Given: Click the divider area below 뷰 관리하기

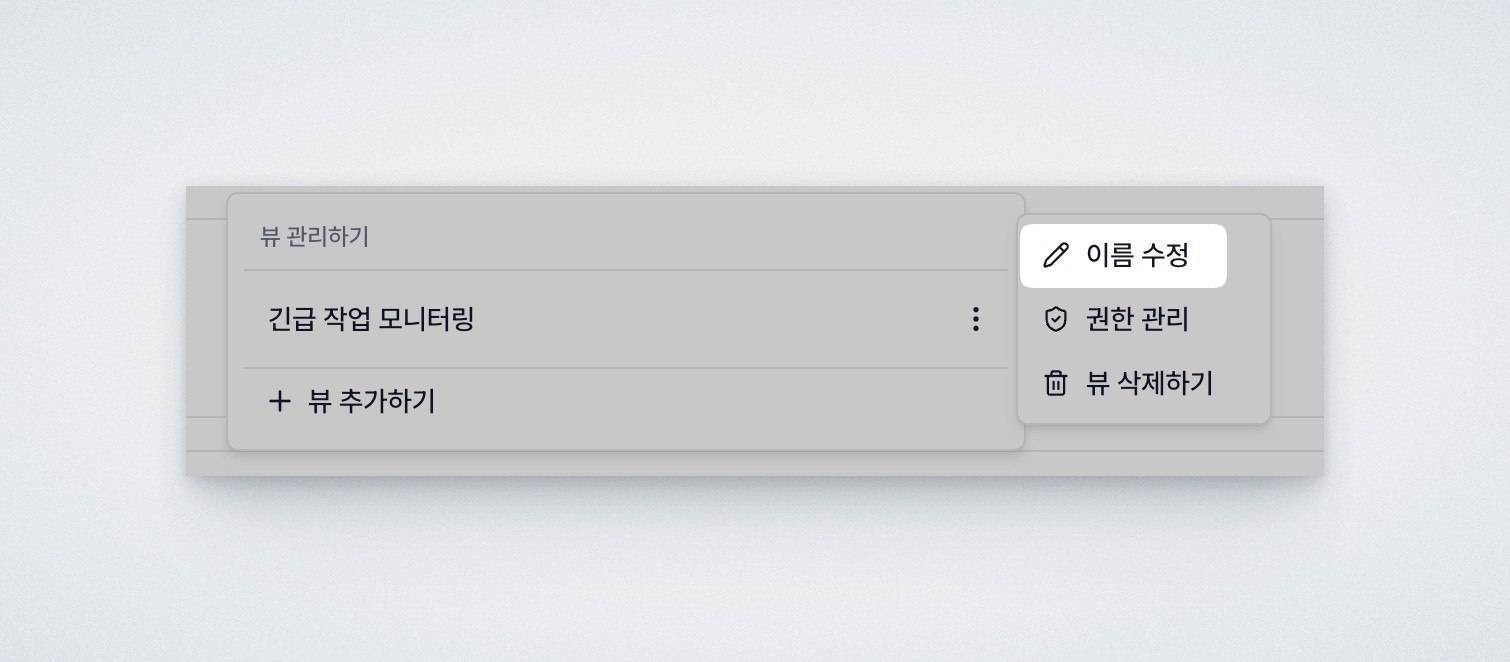Looking at the screenshot, I should [625, 269].
